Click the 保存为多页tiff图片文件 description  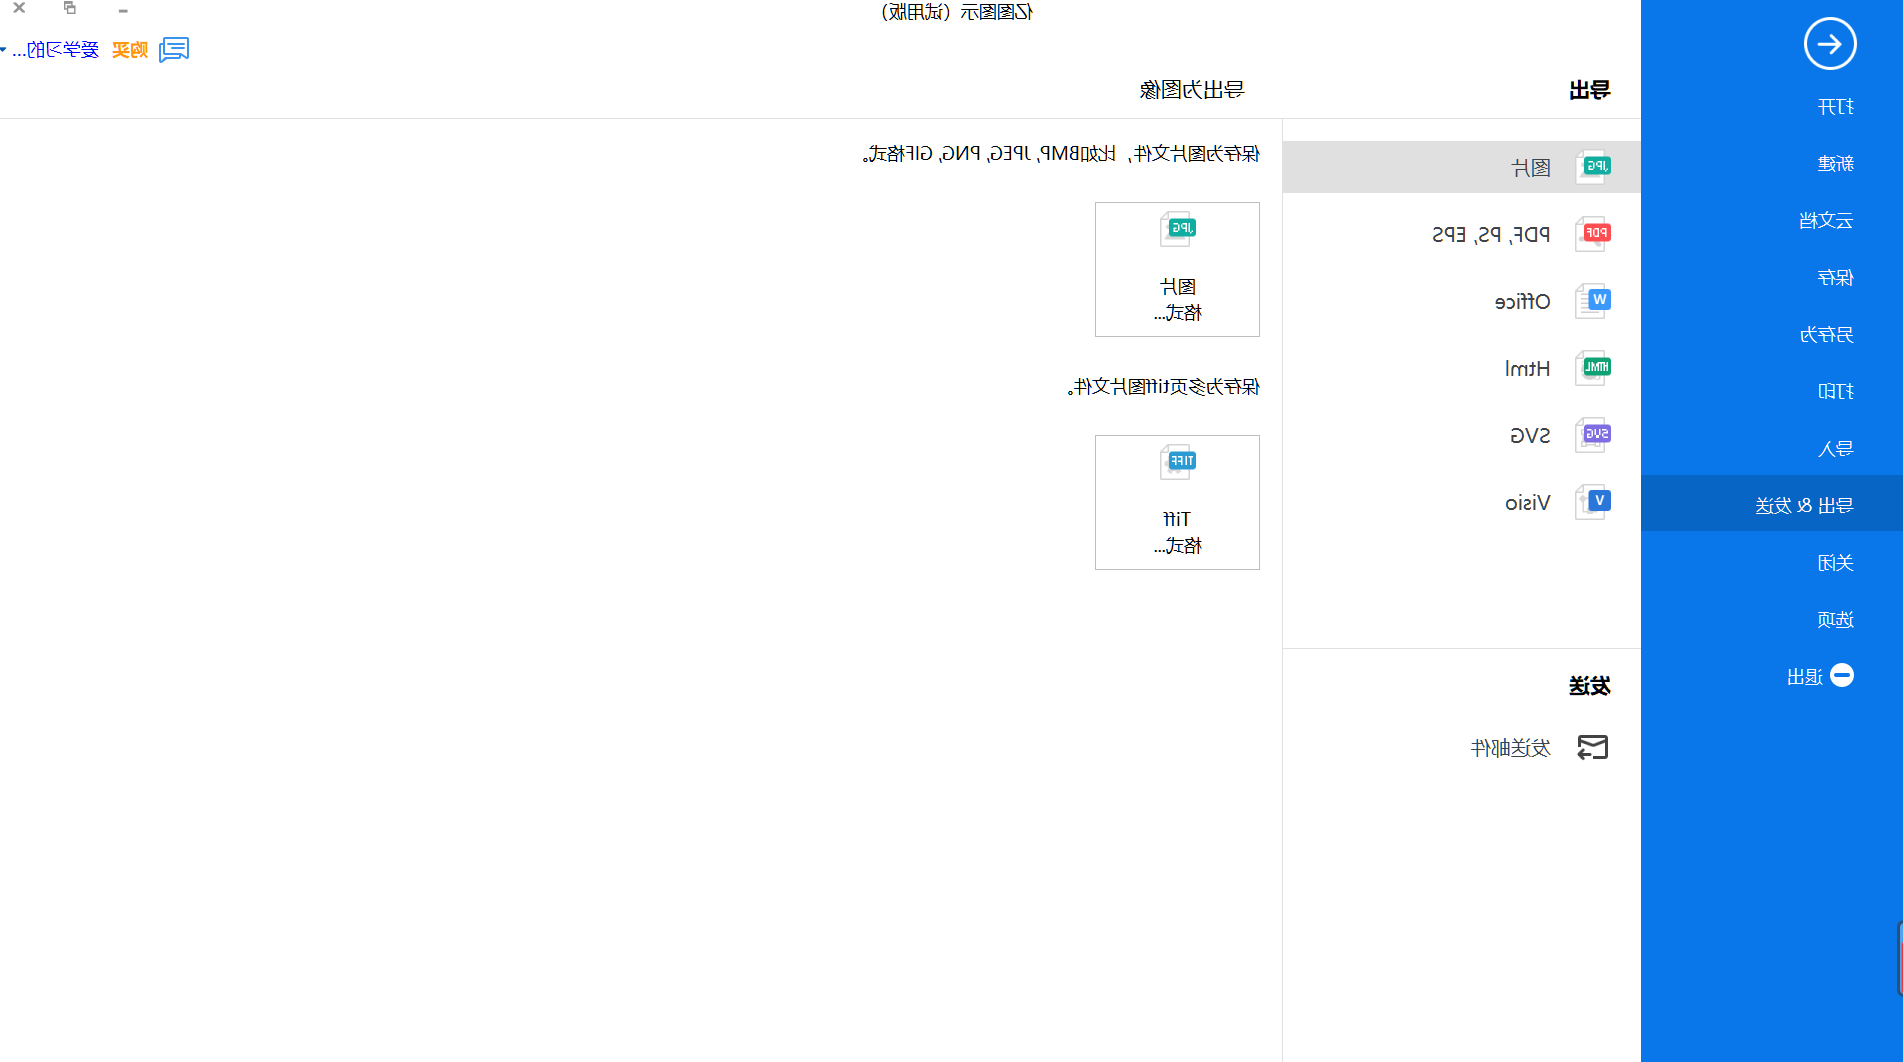pyautogui.click(x=1164, y=387)
